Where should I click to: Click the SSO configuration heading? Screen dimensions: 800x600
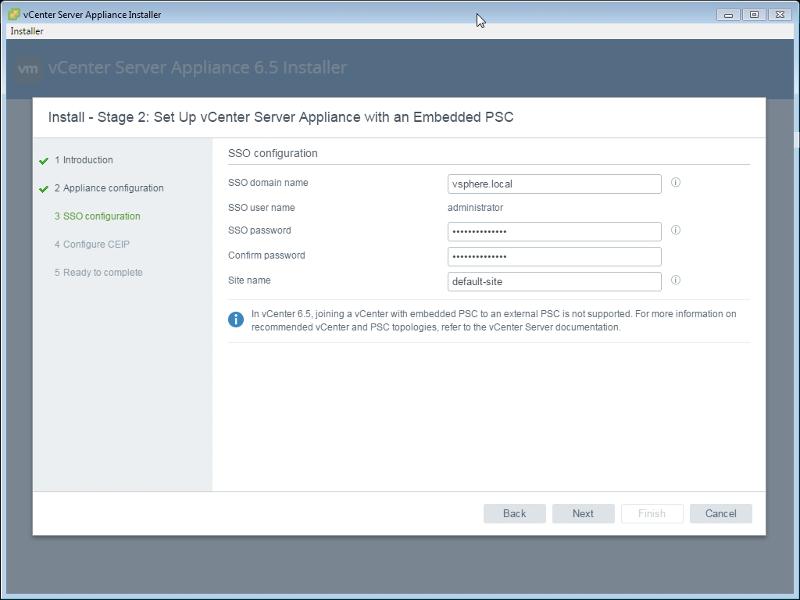point(272,153)
